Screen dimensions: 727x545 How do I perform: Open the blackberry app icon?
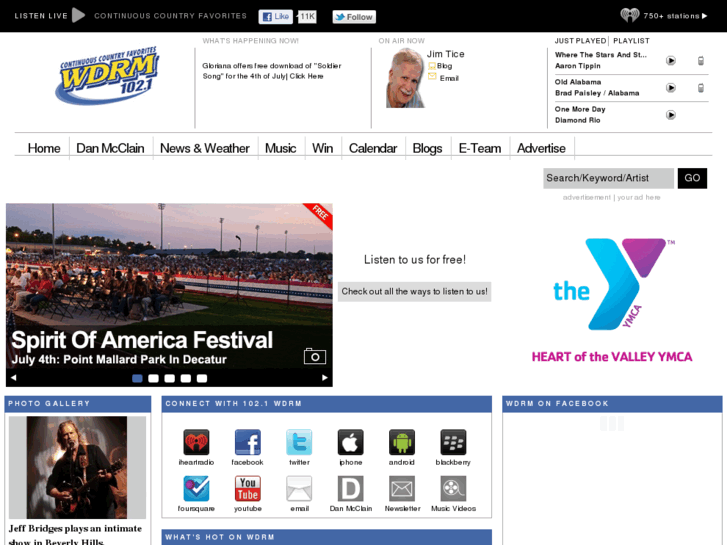coord(453,442)
